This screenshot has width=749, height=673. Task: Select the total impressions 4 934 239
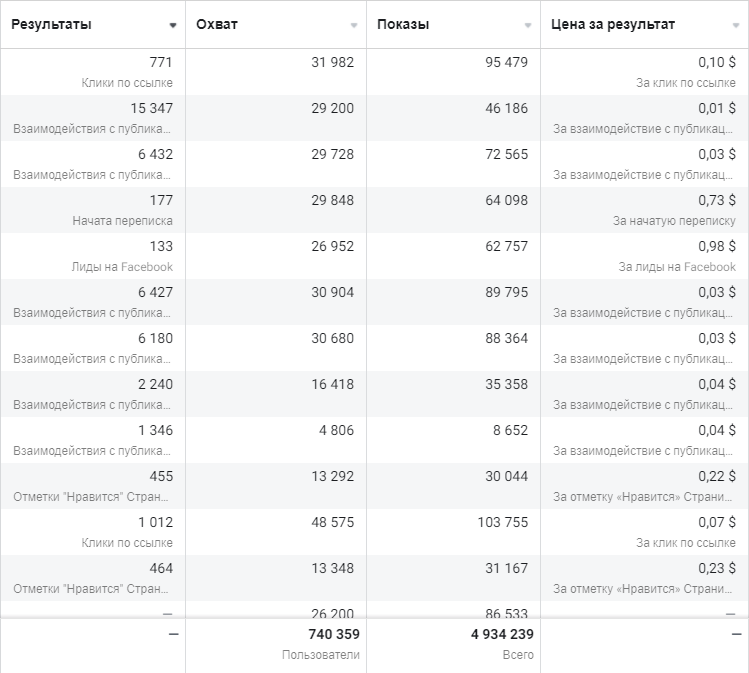502,634
